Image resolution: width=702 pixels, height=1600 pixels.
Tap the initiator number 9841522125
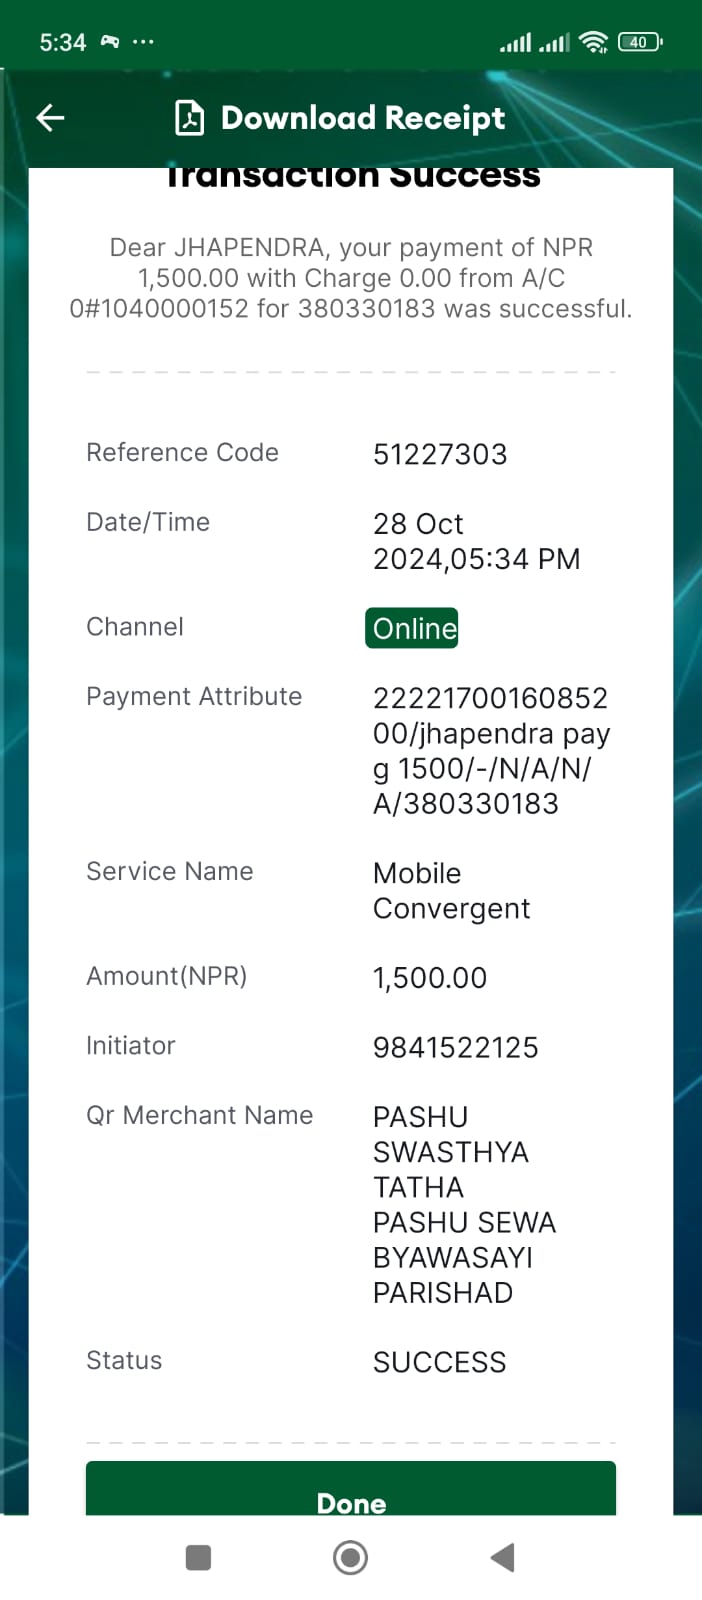[456, 1047]
